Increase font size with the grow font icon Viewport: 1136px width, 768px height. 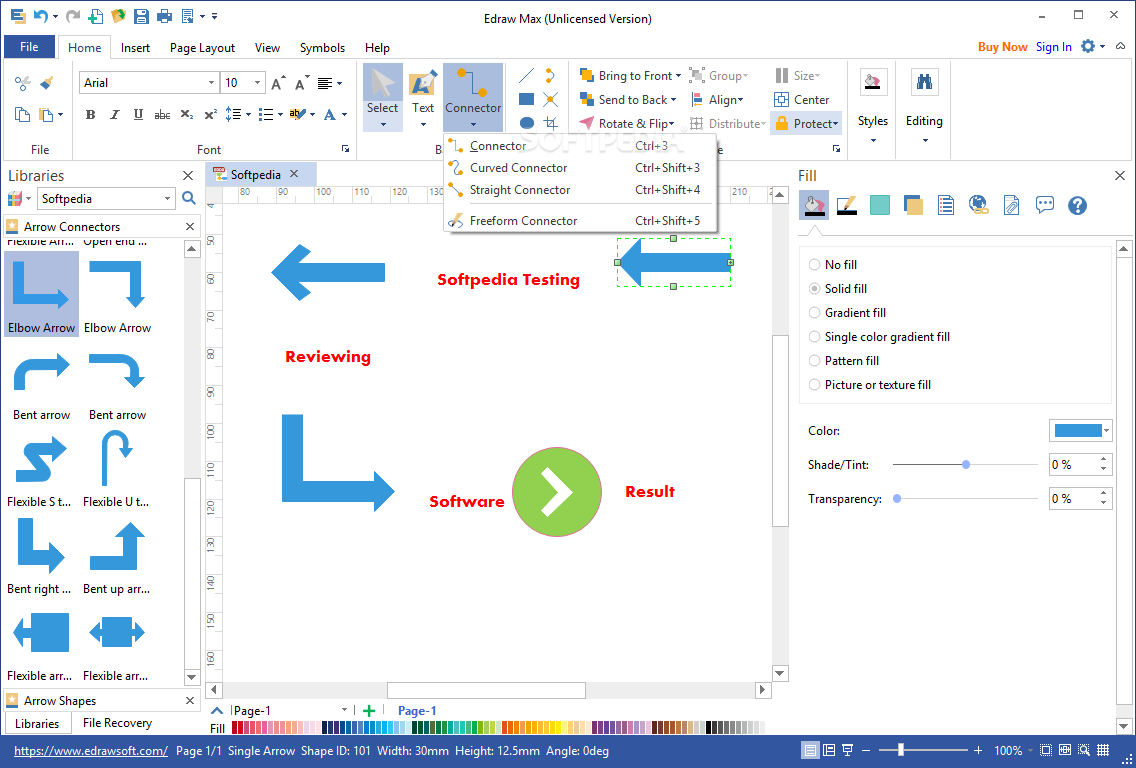[x=278, y=83]
